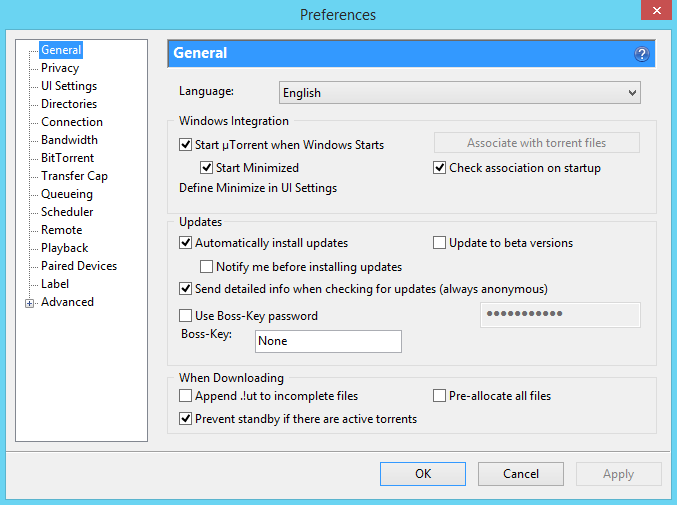This screenshot has height=505, width=677.
Task: Open the Scheduler page
Action: coord(67,212)
